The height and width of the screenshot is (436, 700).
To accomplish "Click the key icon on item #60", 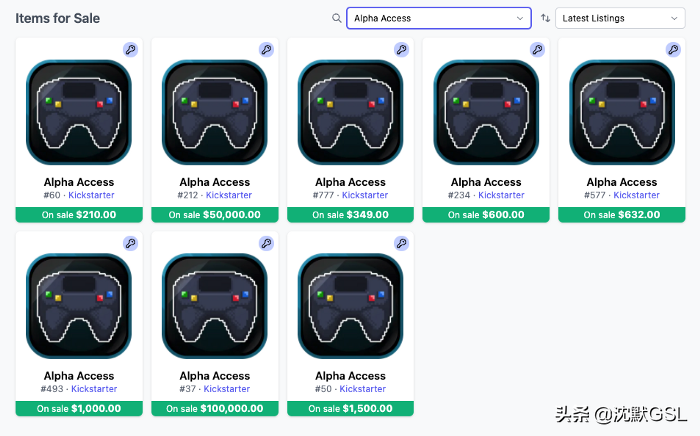I will click(130, 50).
